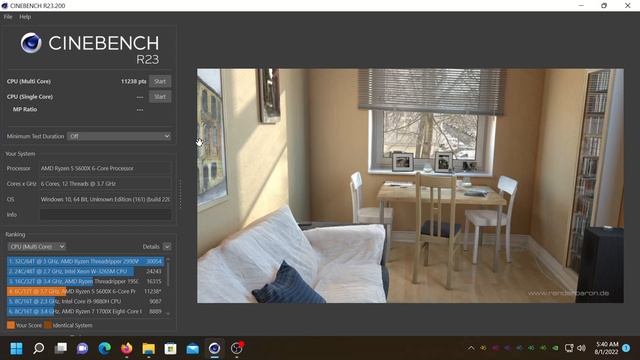
Task: Open the clock and date flyout
Action: pyautogui.click(x=607, y=348)
